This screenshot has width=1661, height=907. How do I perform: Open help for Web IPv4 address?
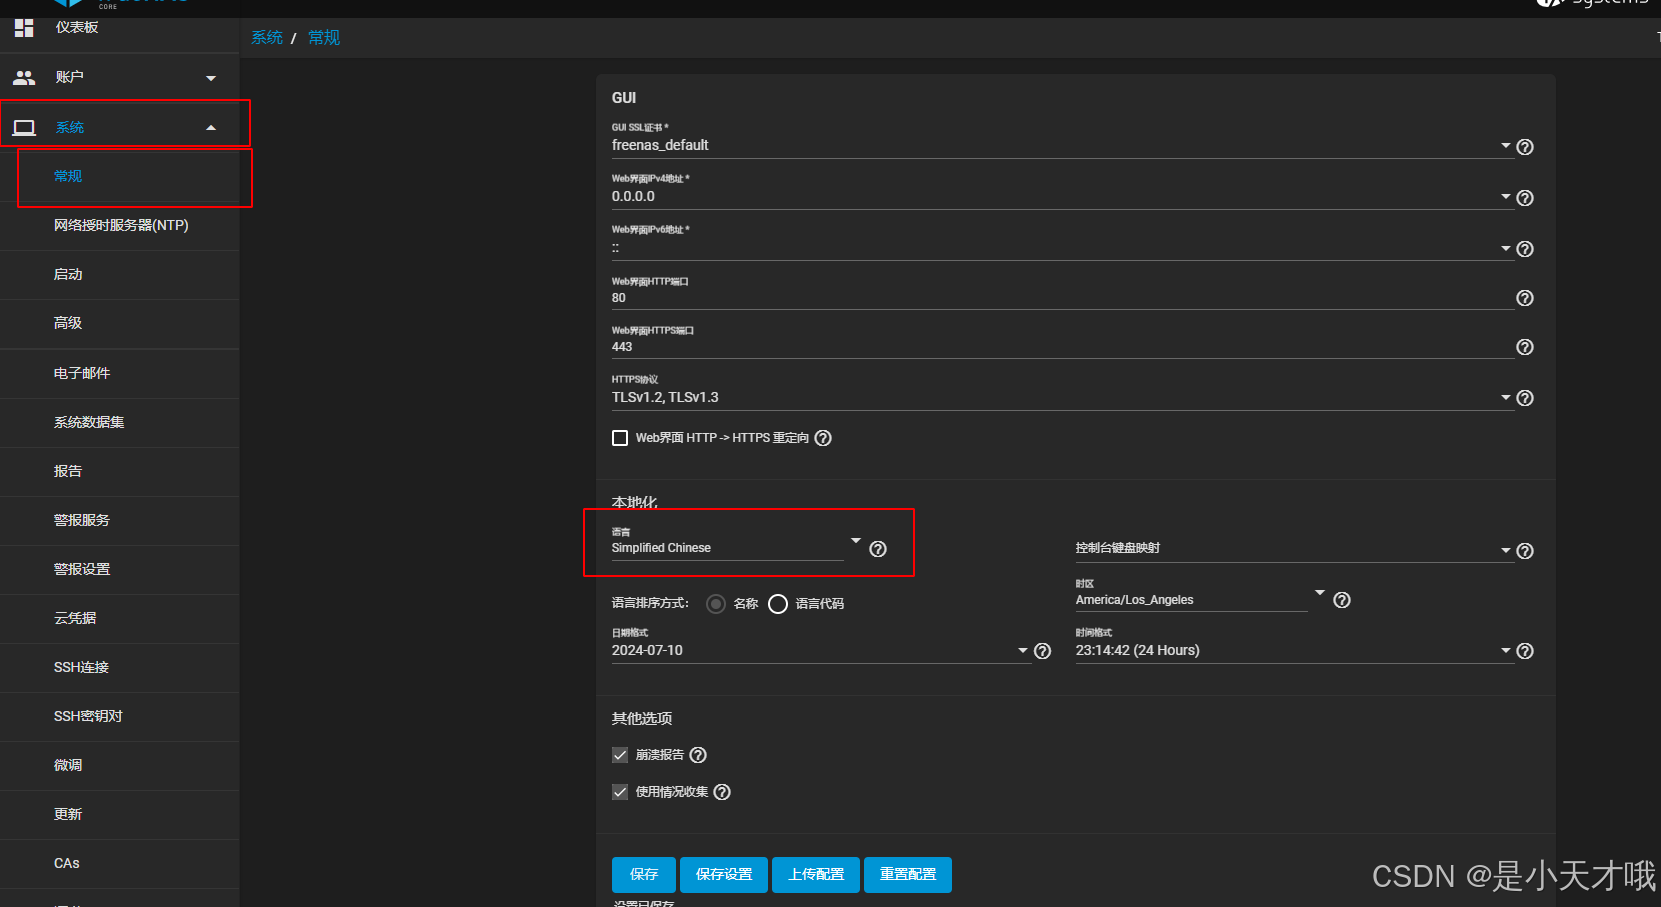coord(1525,198)
